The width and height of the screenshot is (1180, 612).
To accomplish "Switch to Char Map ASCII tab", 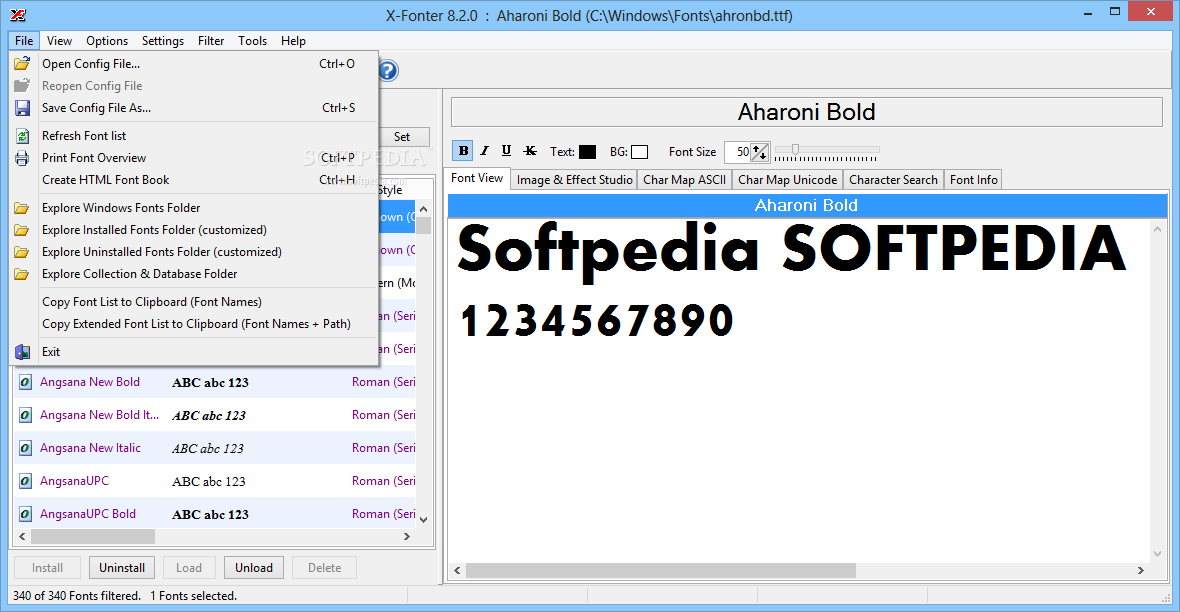I will 684,180.
